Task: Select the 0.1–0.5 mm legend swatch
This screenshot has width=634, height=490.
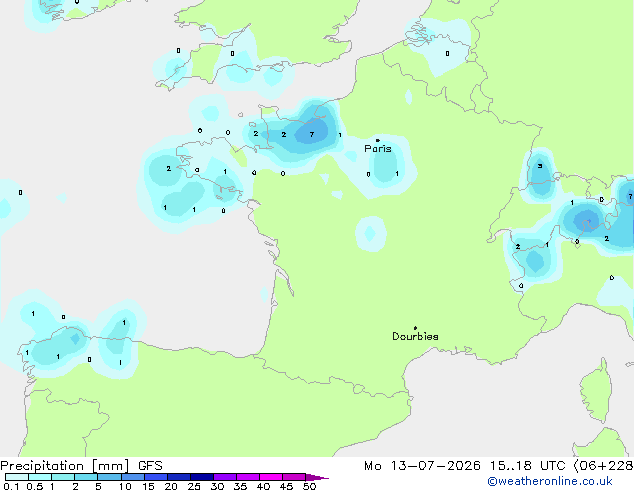Action: (x=17, y=477)
